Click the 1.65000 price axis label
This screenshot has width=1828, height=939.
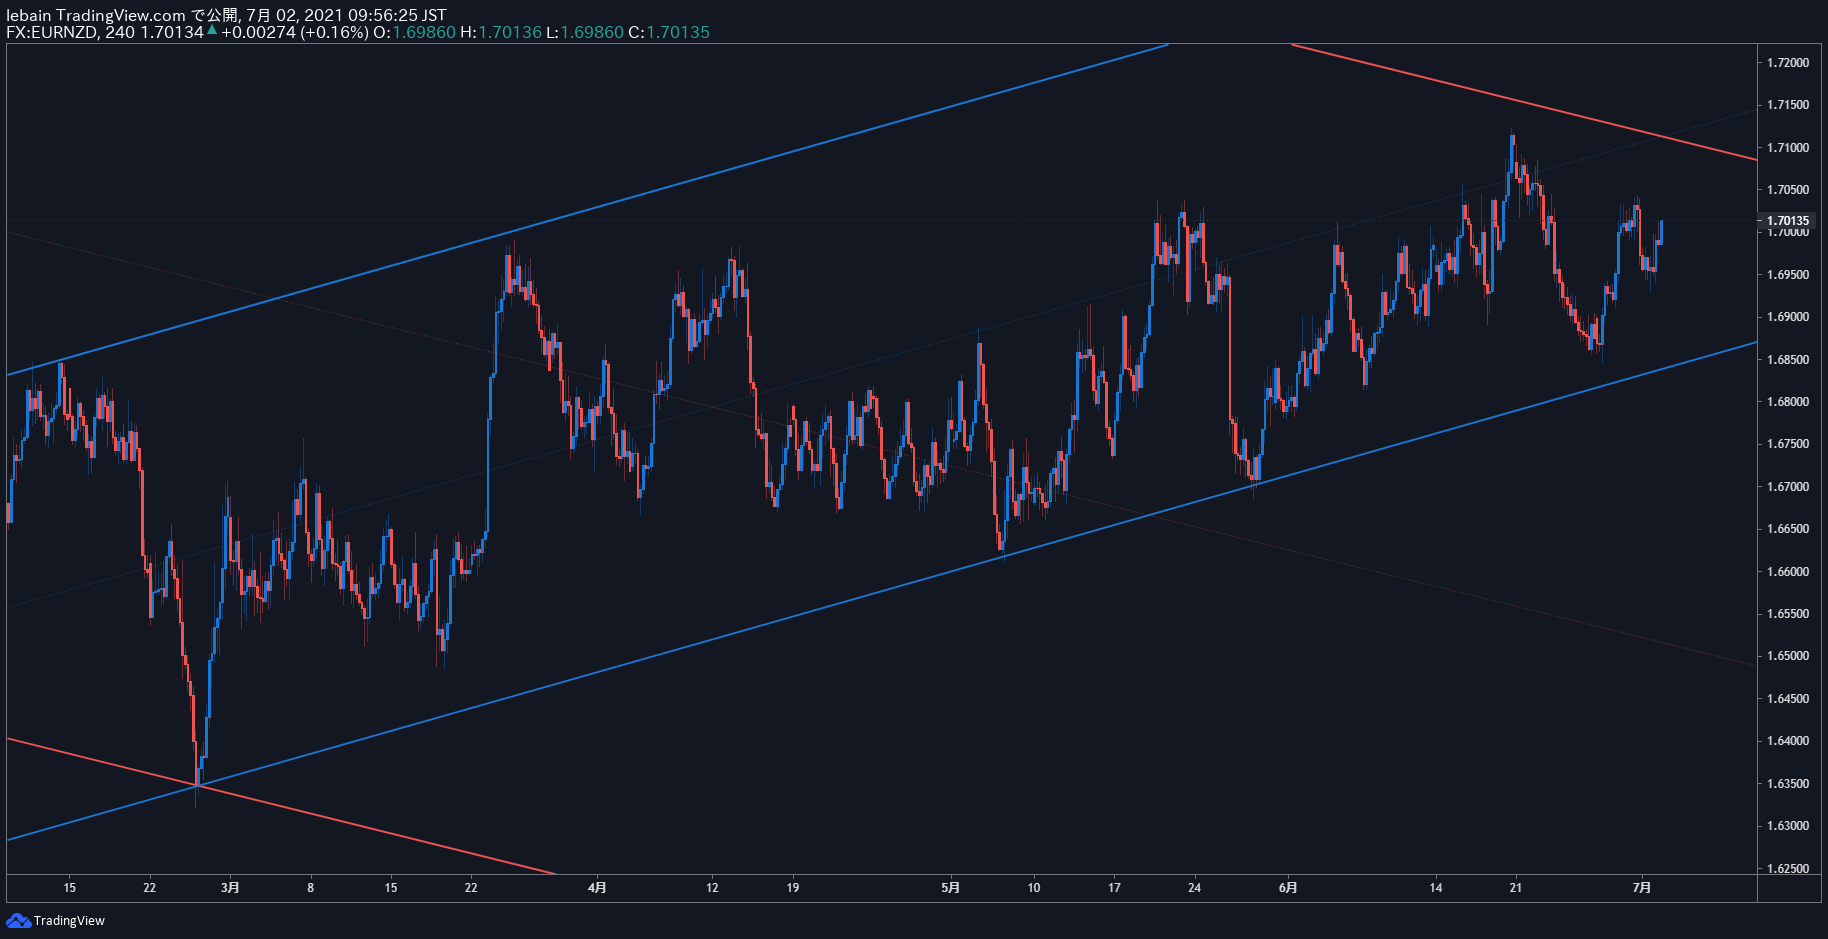tap(1788, 656)
